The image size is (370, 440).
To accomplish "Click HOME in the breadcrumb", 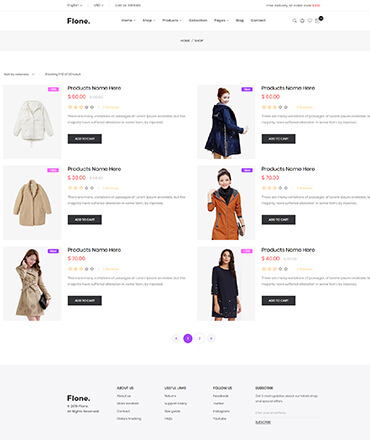I will [x=185, y=41].
